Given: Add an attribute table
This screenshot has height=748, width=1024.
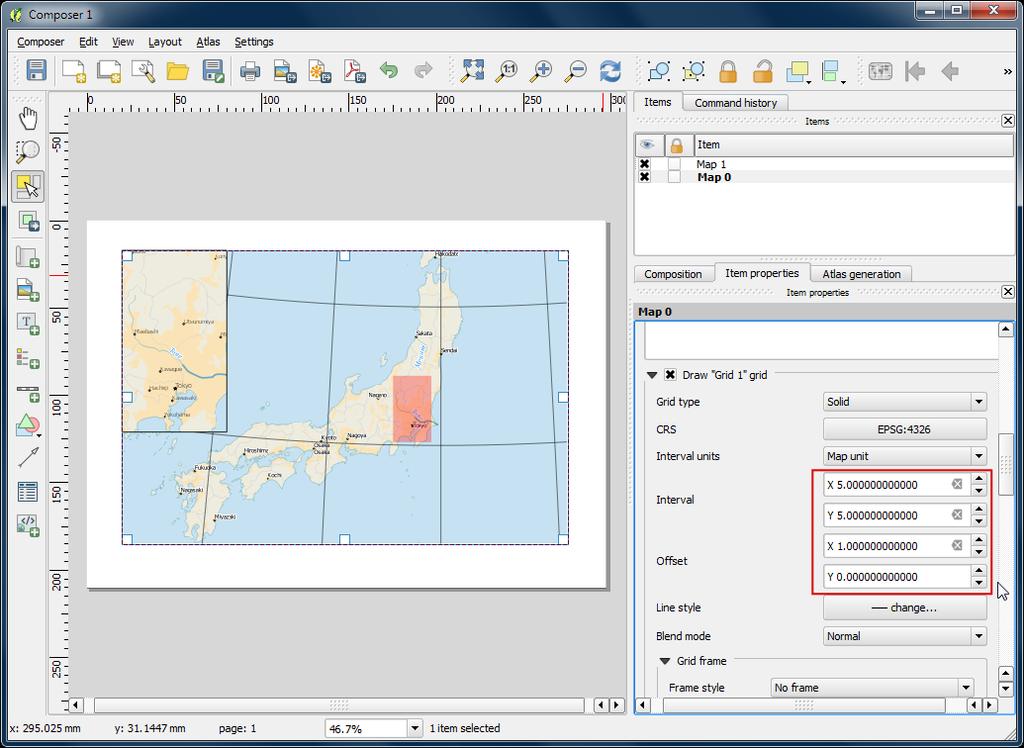Looking at the screenshot, I should (x=28, y=491).
